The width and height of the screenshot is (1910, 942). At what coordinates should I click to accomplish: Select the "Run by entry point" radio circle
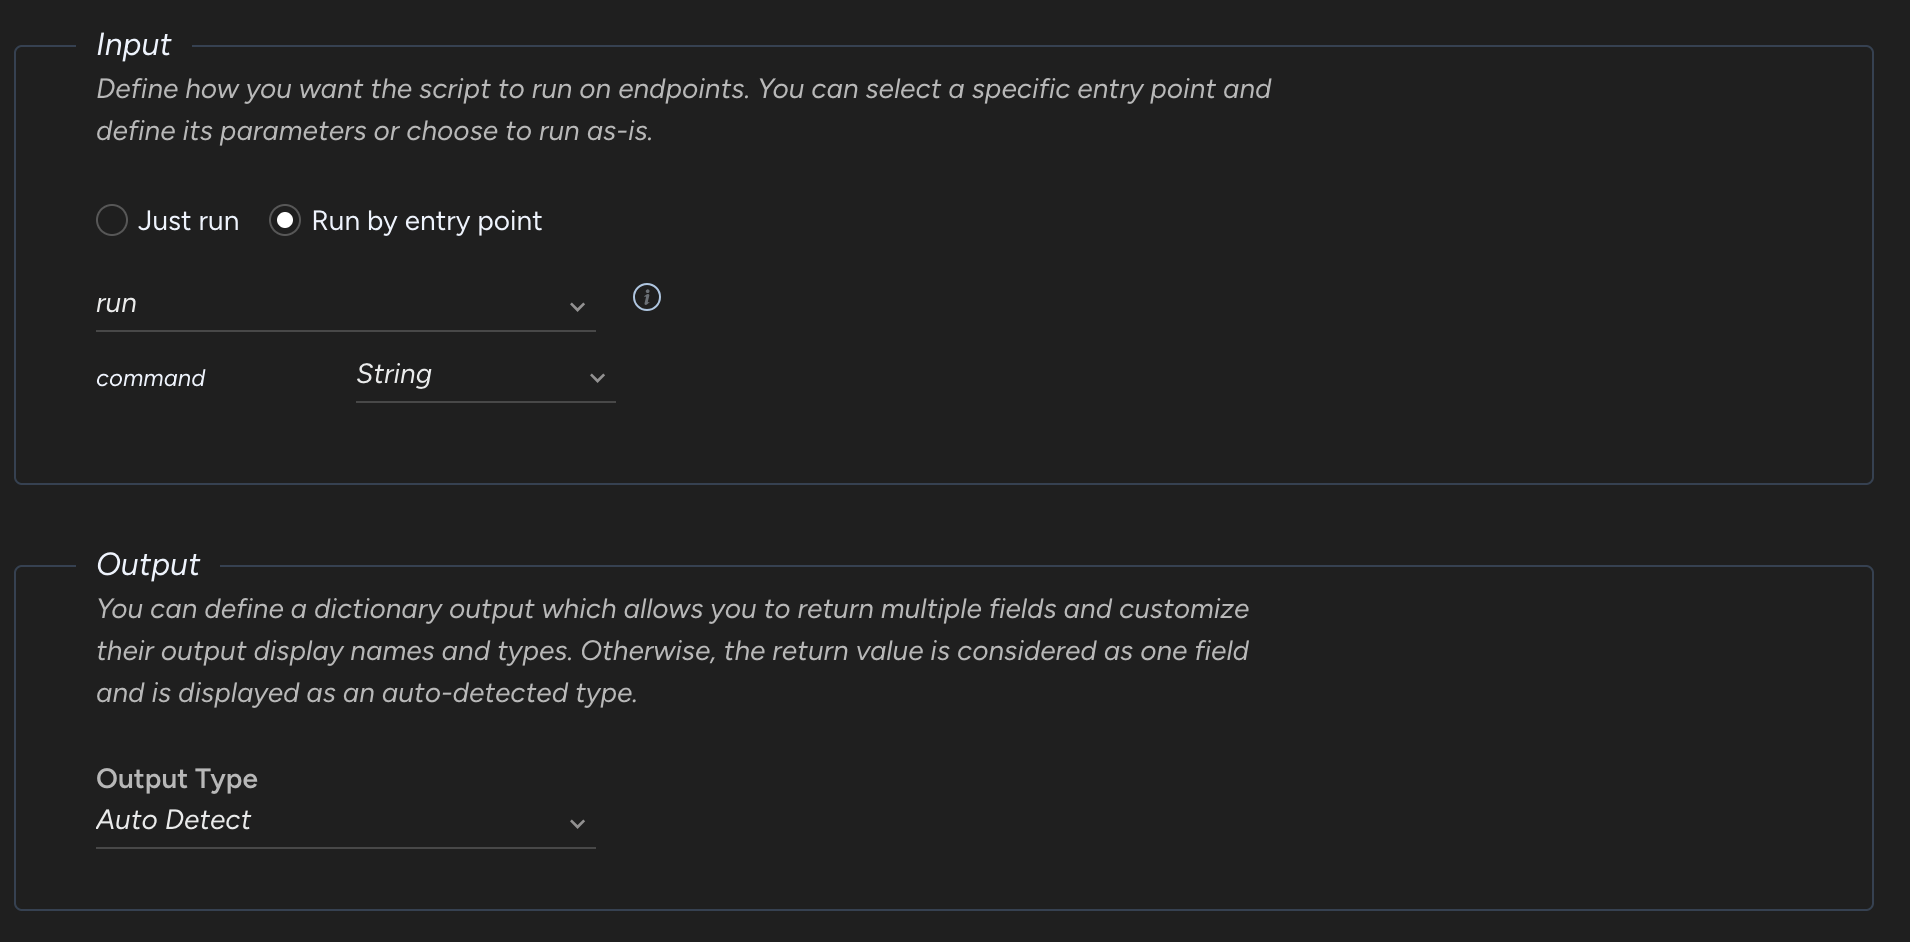pos(285,220)
